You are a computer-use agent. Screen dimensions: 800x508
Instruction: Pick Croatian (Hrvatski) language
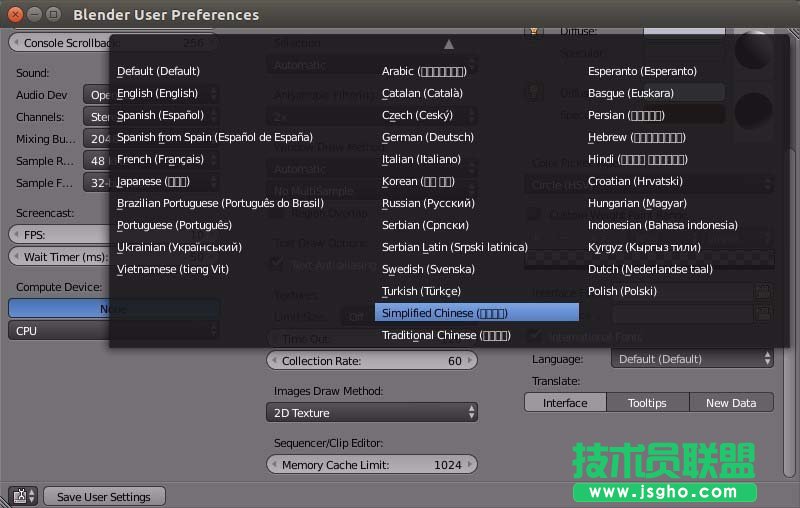click(635, 181)
